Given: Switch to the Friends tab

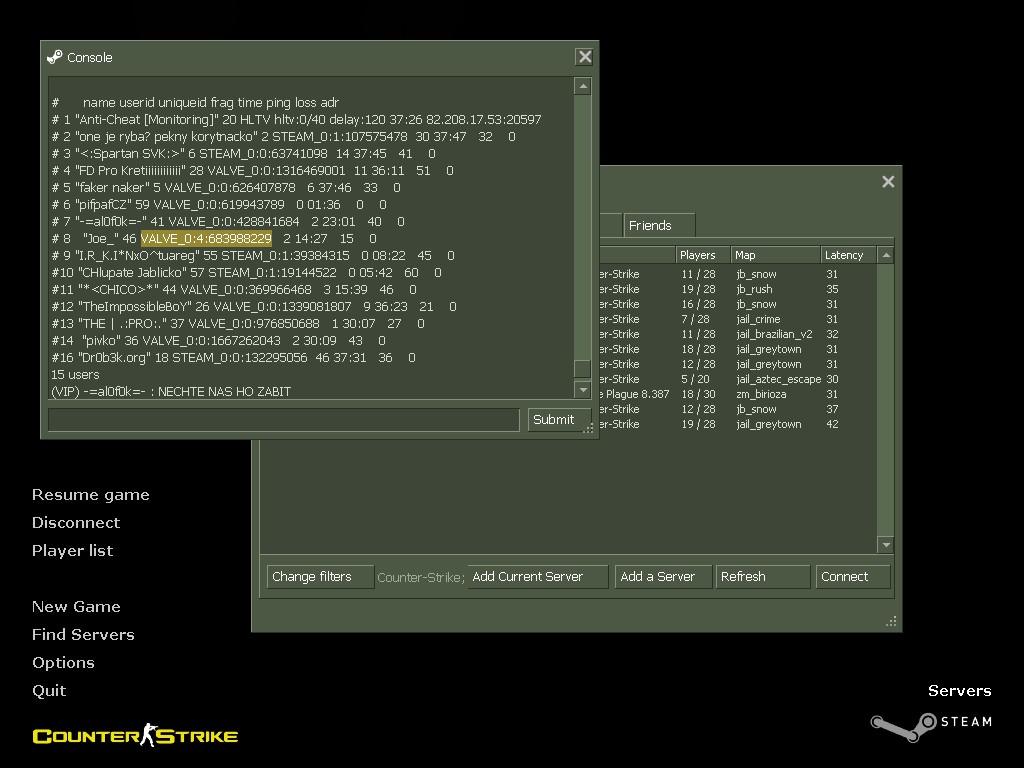Looking at the screenshot, I should pyautogui.click(x=659, y=225).
